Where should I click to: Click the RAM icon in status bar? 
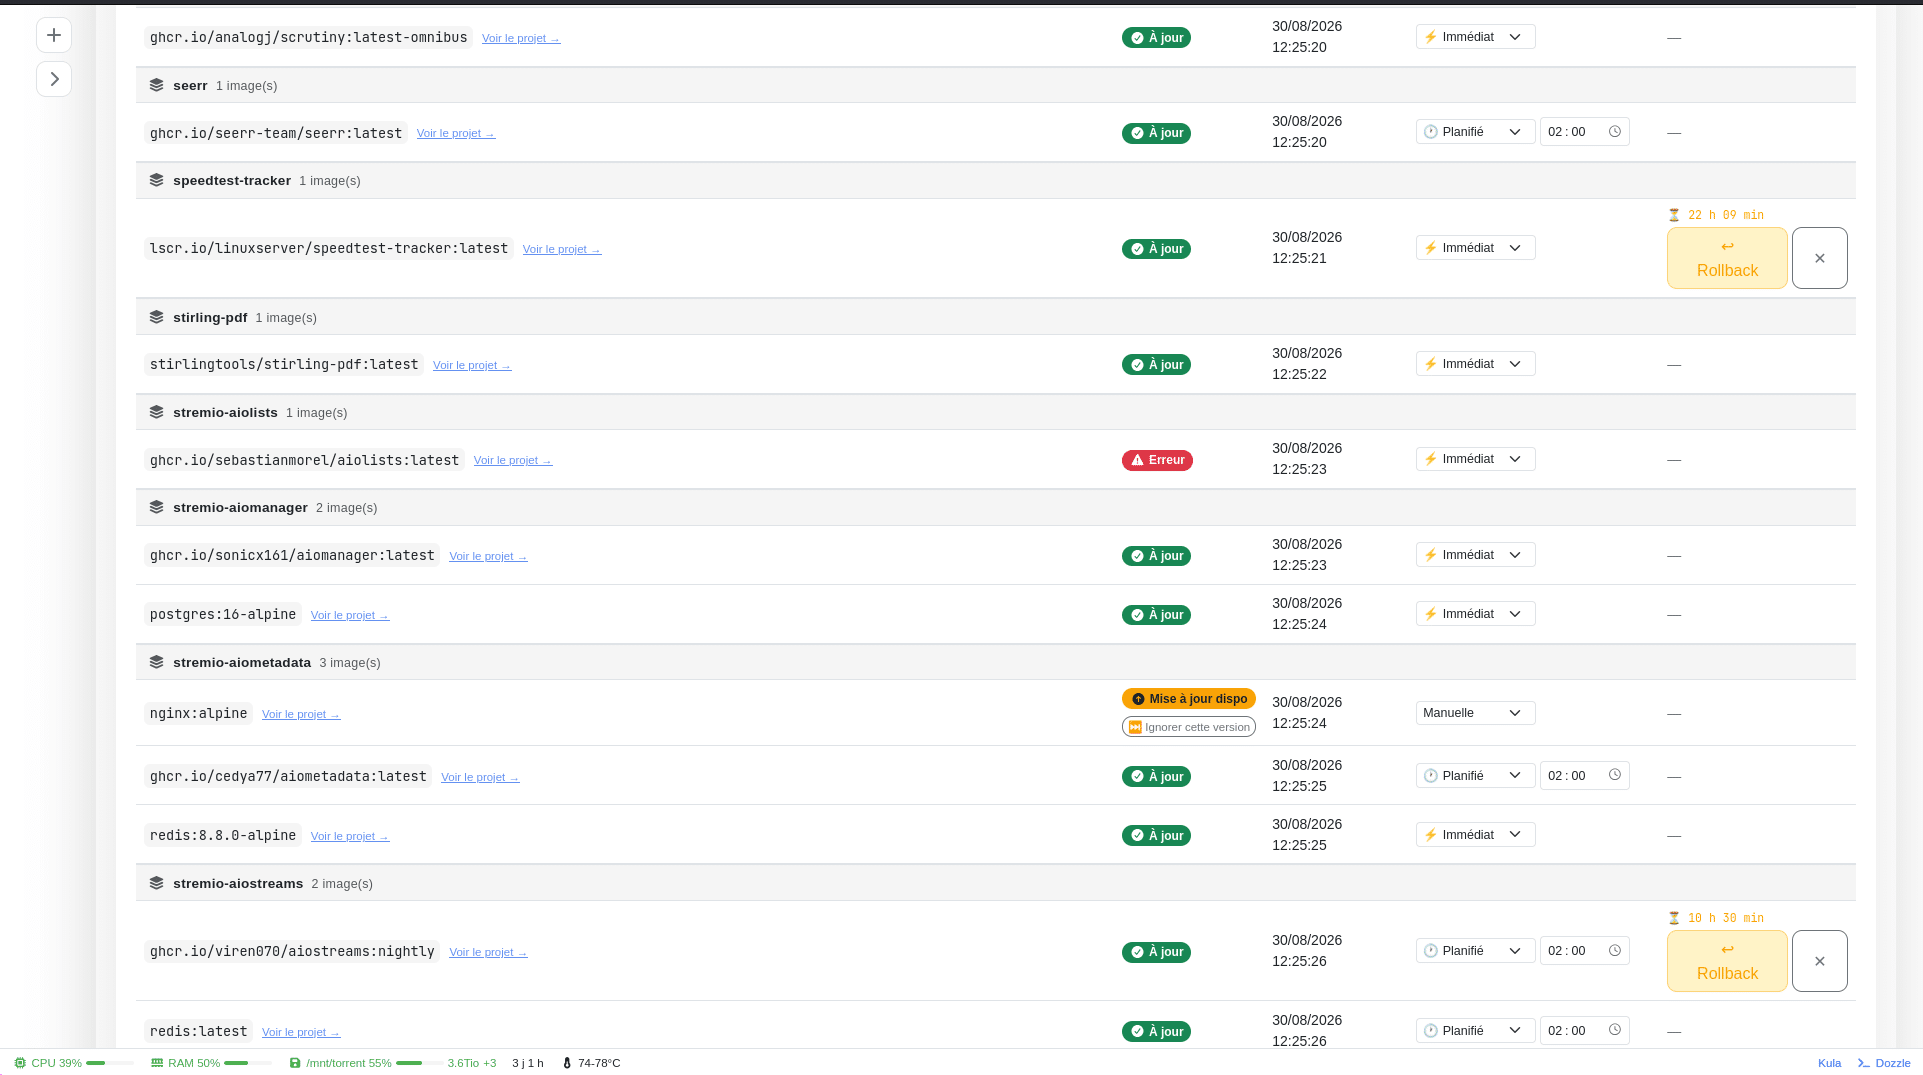[157, 1063]
